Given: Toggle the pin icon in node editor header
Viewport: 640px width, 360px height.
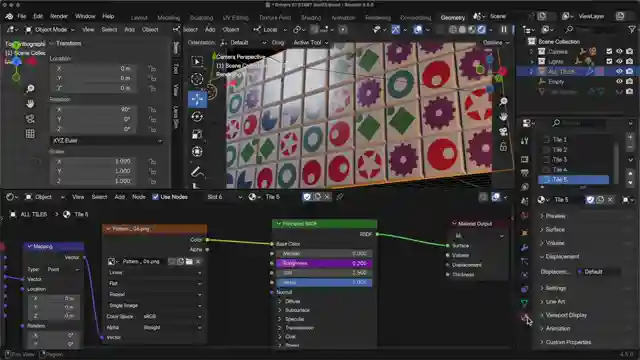Looking at the screenshot, I should pyautogui.click(x=340, y=197).
